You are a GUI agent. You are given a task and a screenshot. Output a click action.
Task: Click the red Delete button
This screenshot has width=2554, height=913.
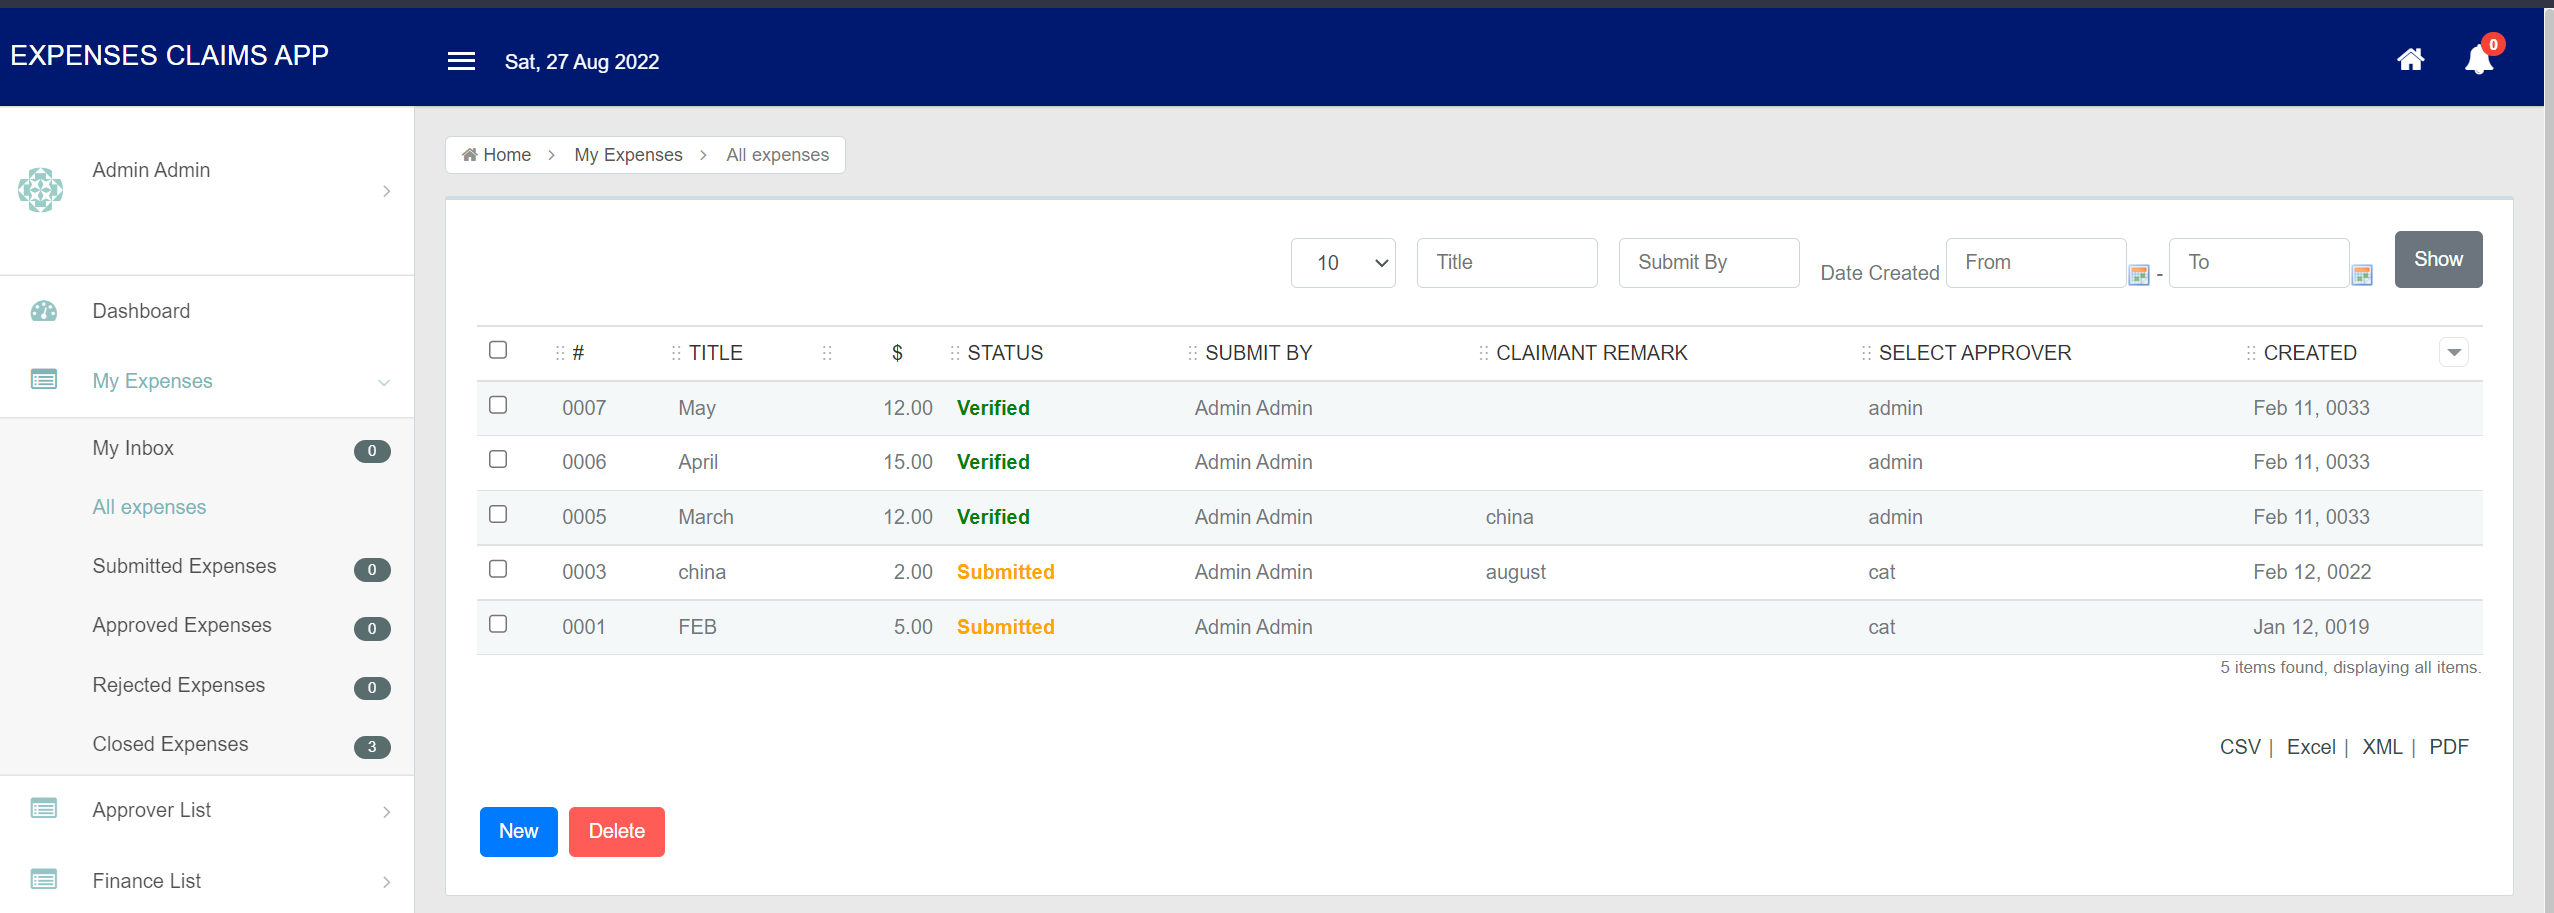click(617, 832)
